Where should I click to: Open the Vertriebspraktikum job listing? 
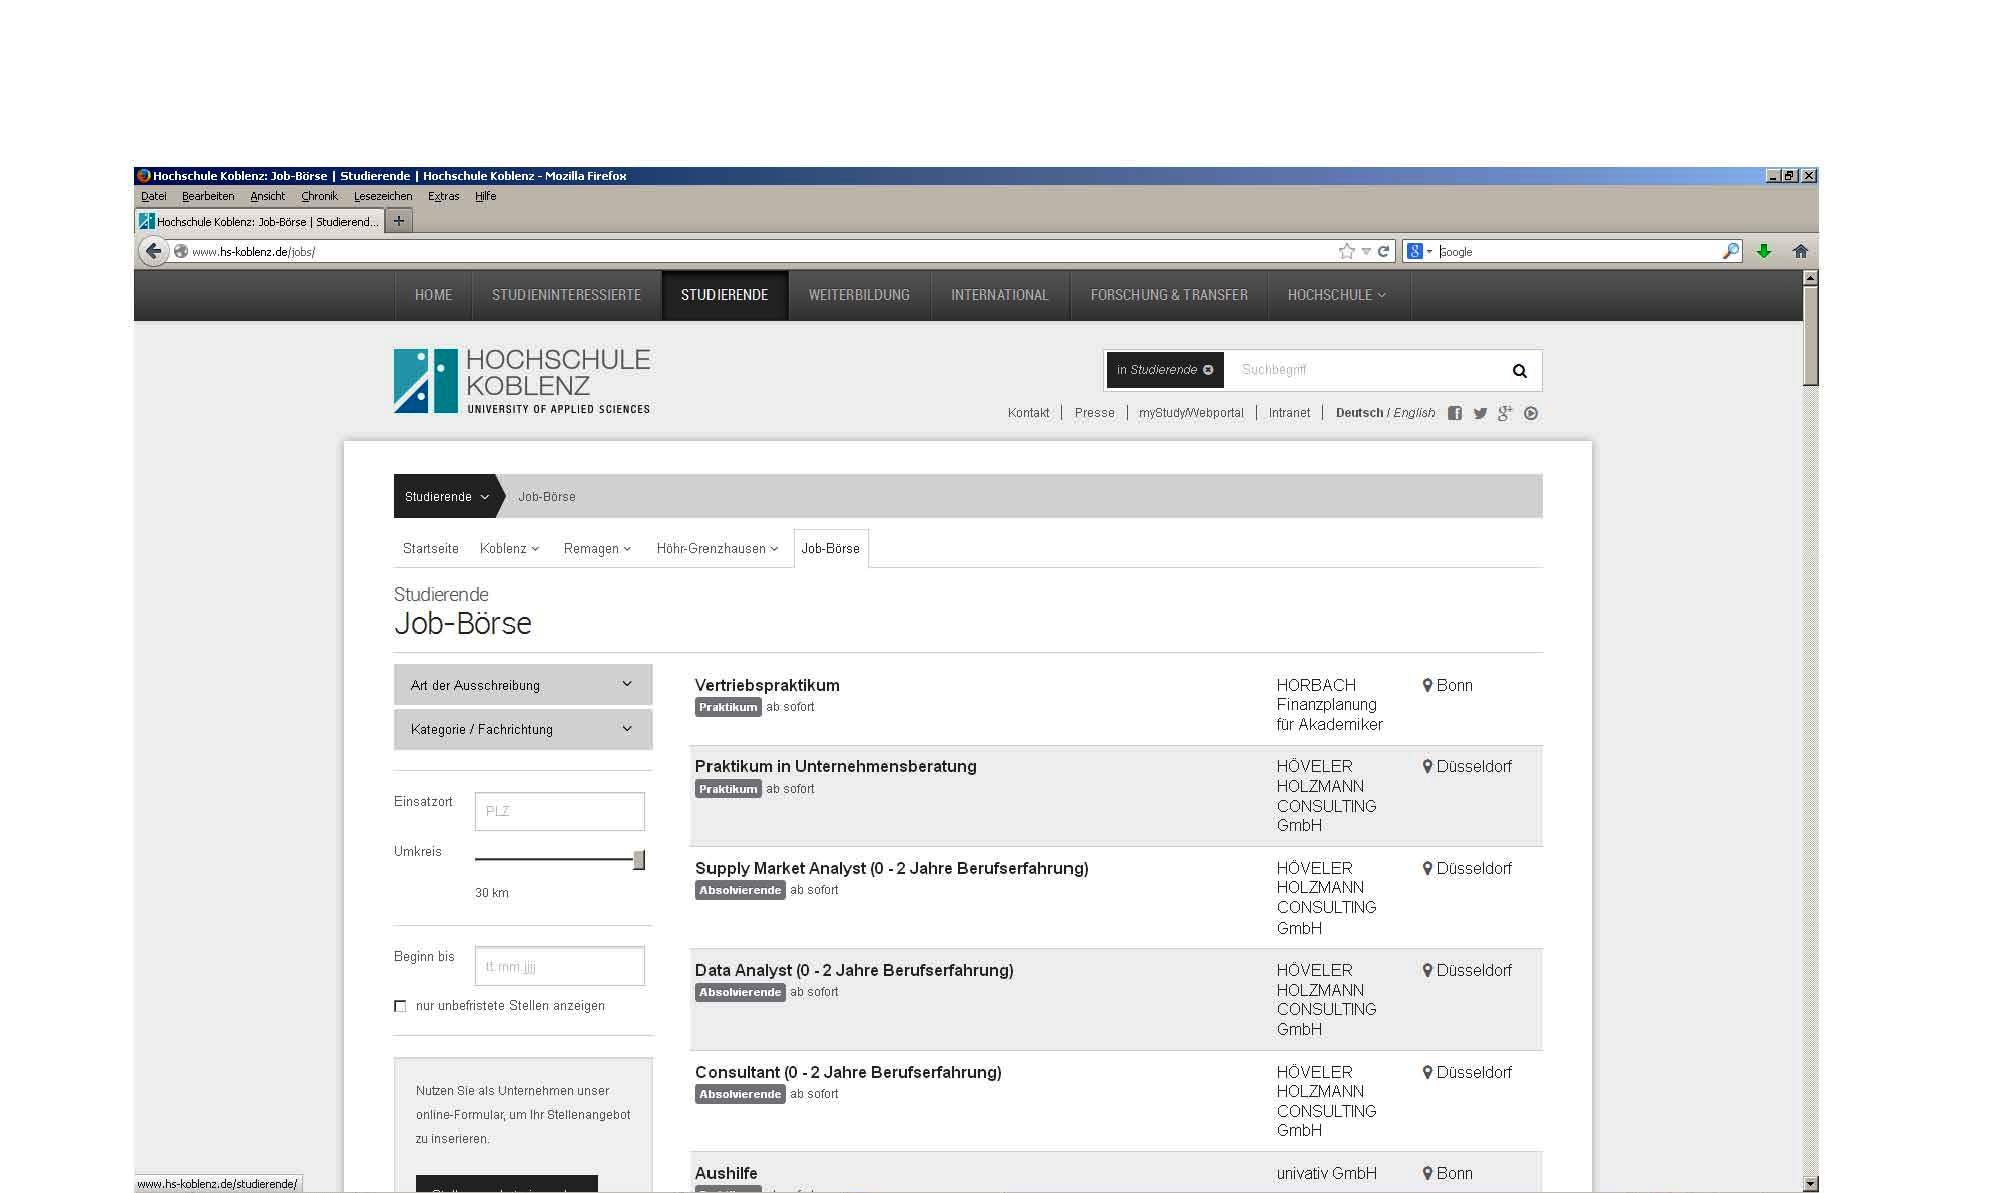[x=767, y=685]
